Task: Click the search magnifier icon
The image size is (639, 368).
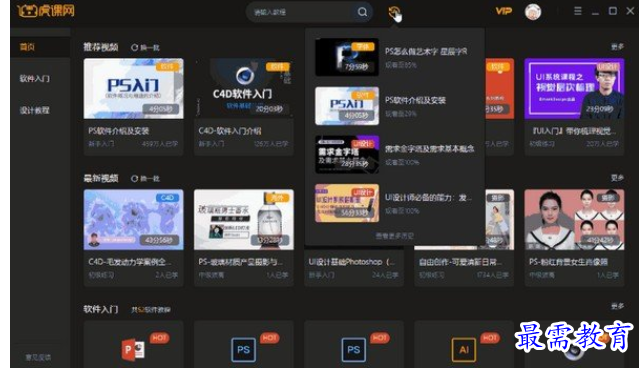Action: click(362, 12)
